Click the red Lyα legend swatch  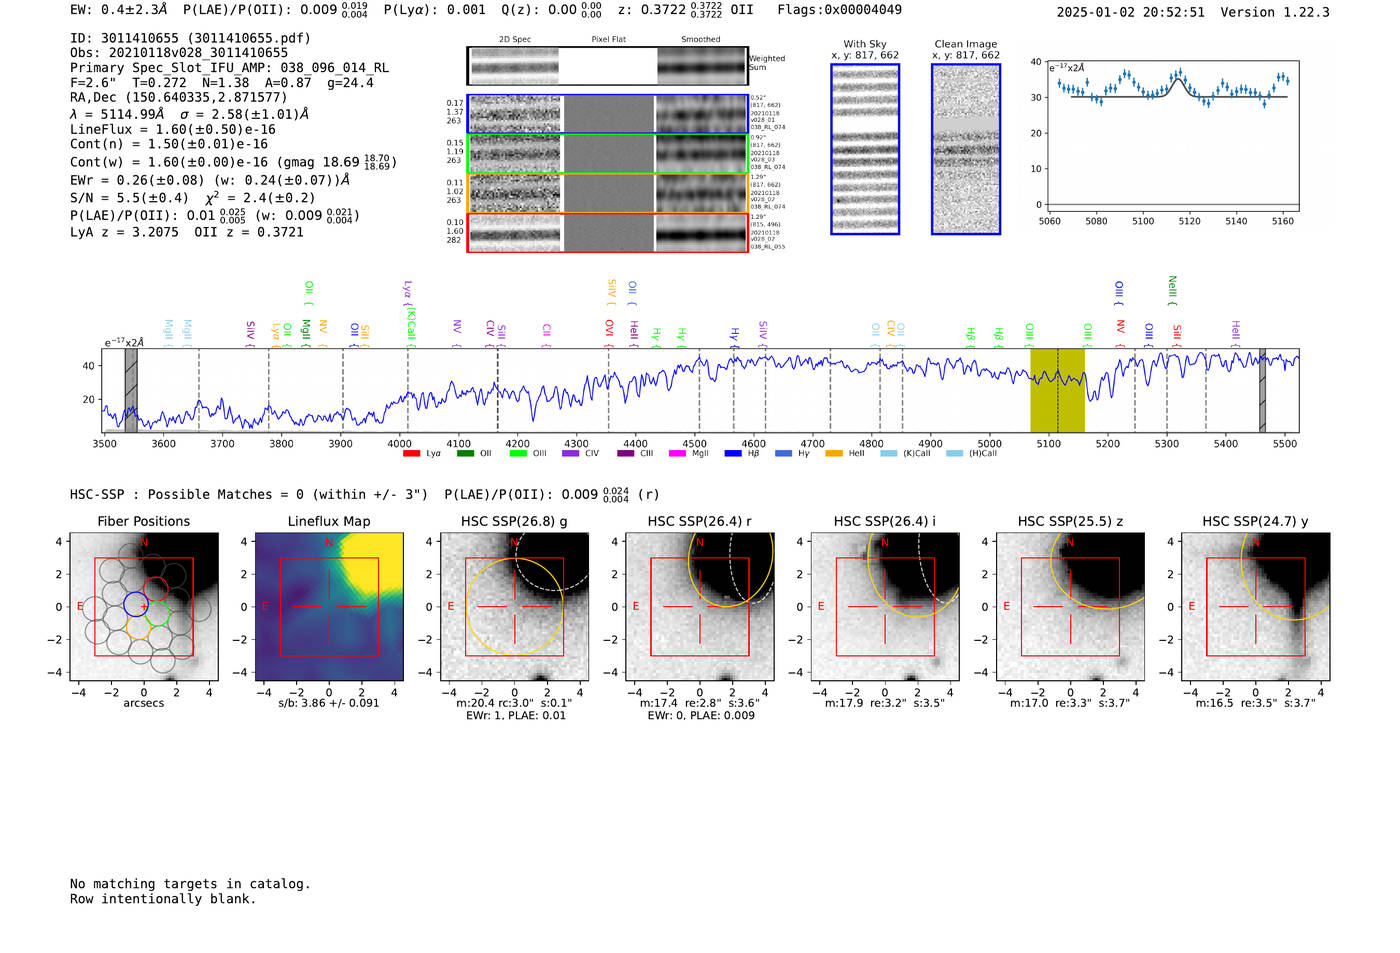411,454
